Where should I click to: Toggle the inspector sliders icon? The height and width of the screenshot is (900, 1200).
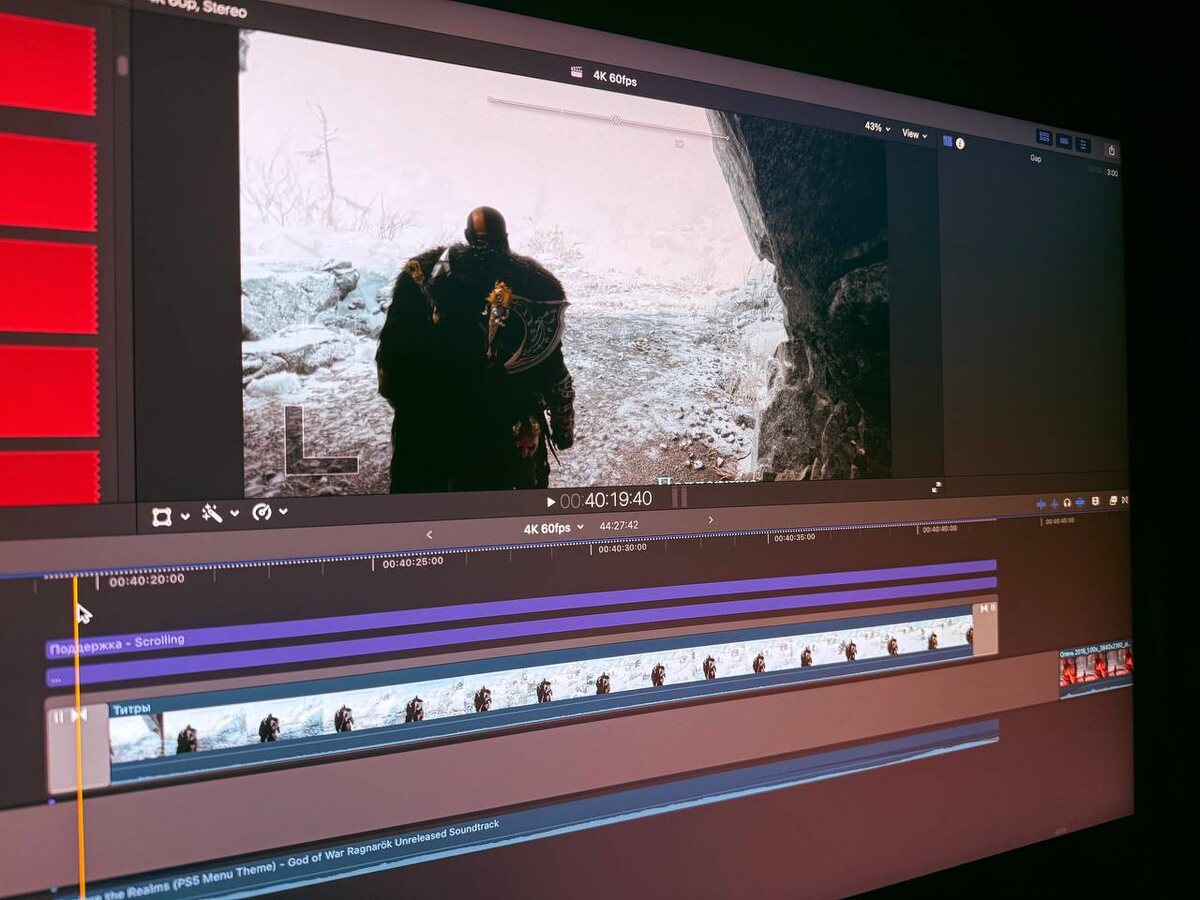pos(1084,144)
